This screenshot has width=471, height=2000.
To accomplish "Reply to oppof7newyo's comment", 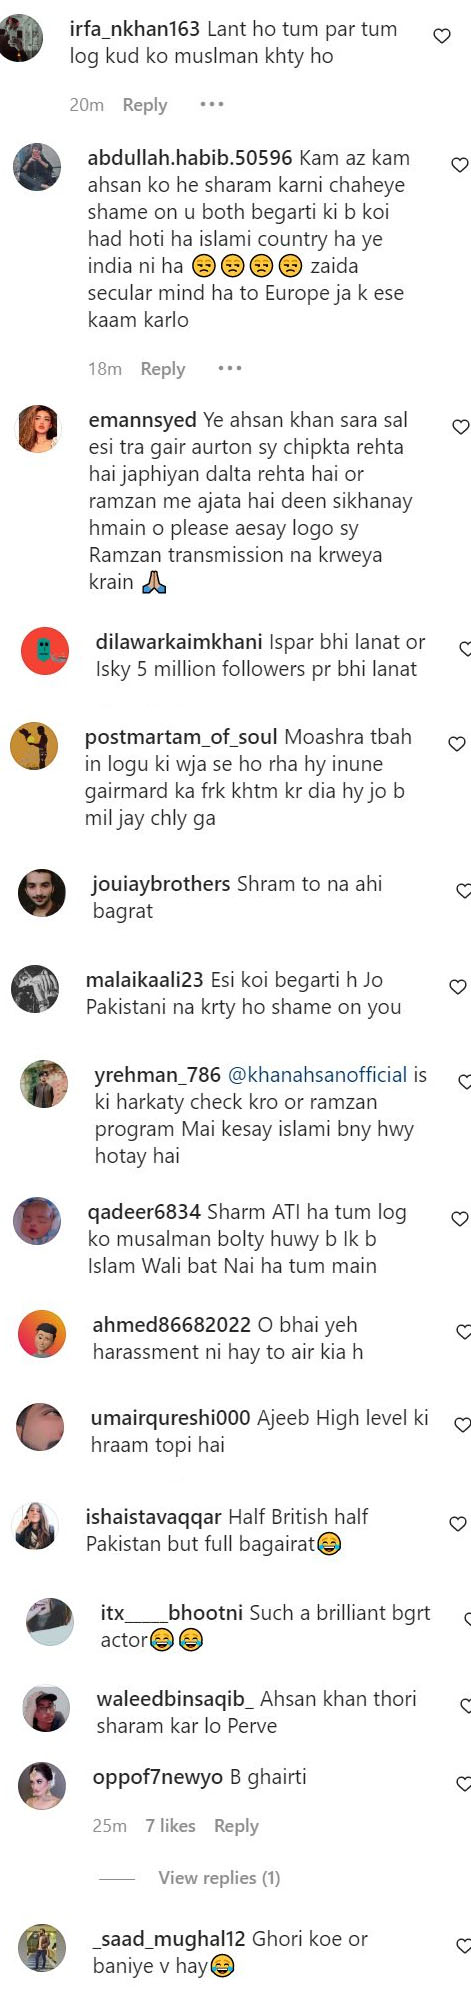I will pyautogui.click(x=236, y=1825).
